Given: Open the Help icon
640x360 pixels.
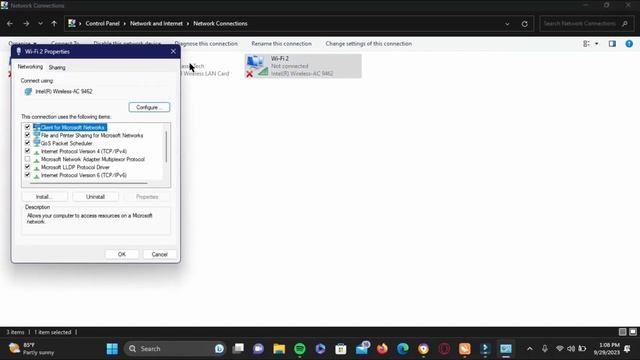Looking at the screenshot, I should (629, 44).
